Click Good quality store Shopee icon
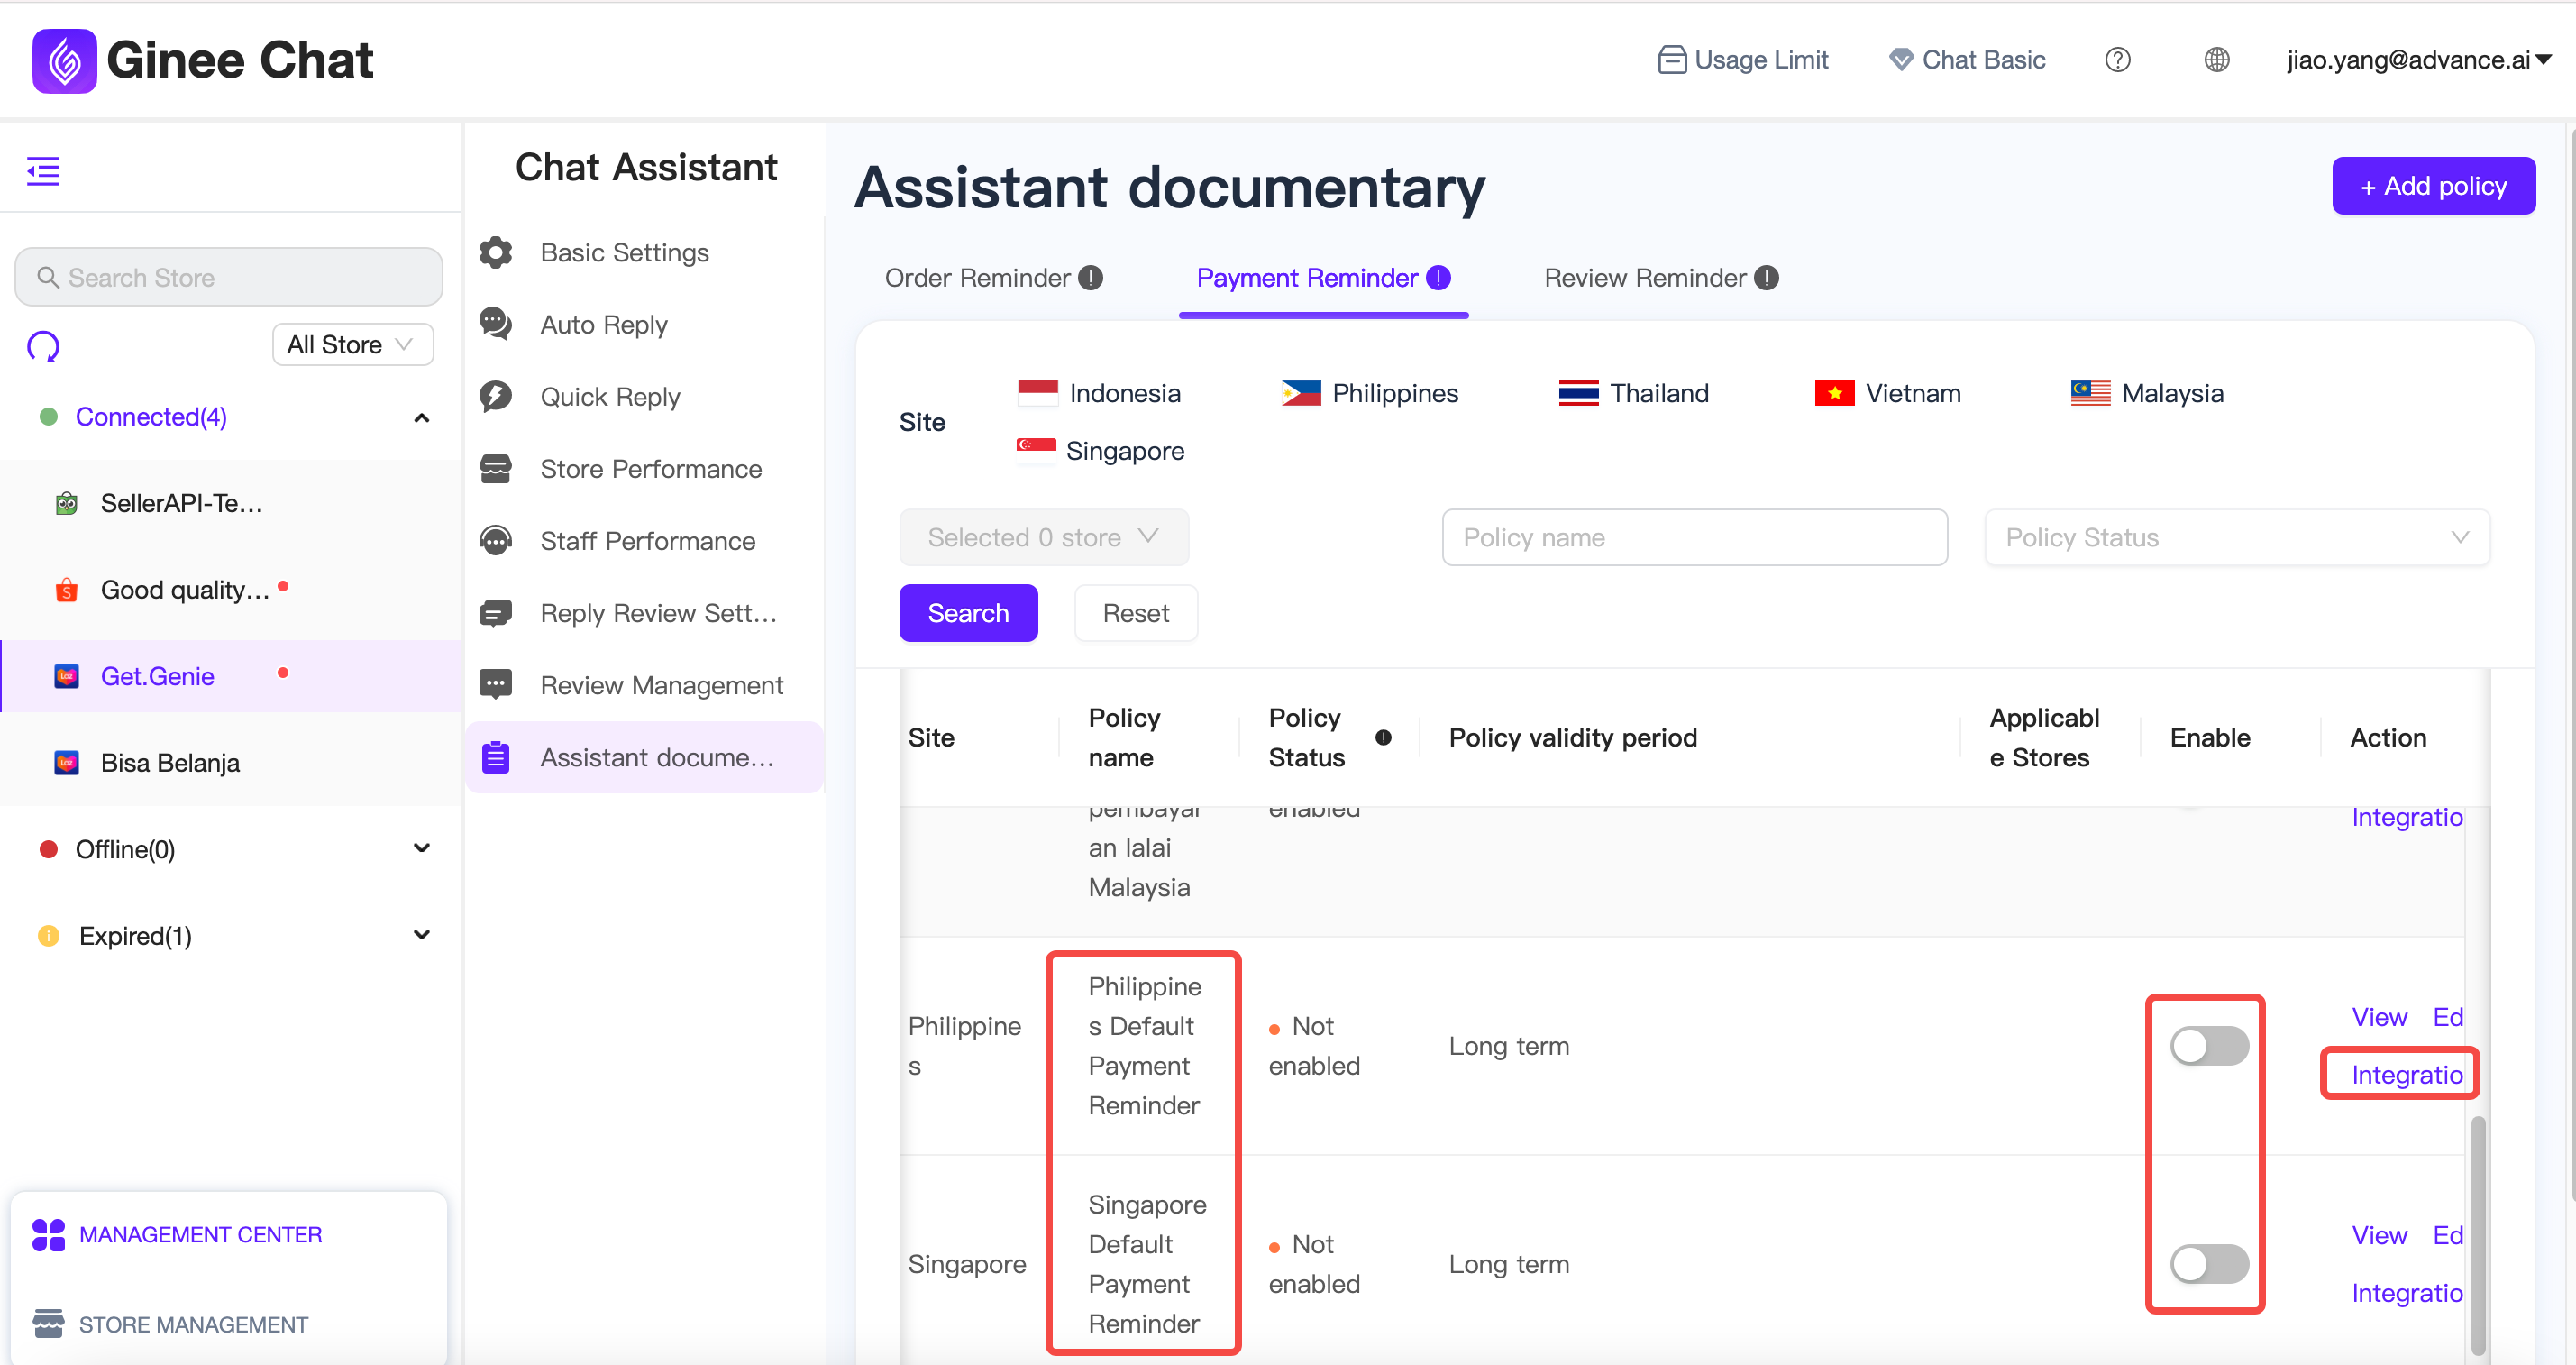2576x1365 pixels. tap(67, 590)
